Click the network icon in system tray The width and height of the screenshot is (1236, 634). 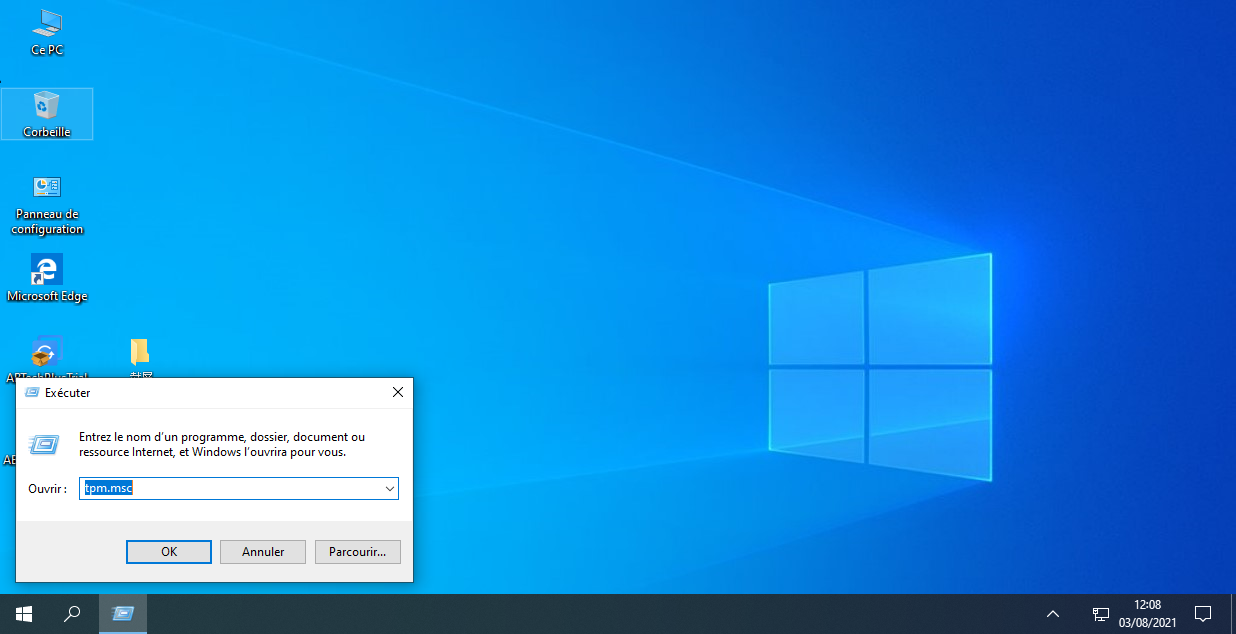point(1100,613)
